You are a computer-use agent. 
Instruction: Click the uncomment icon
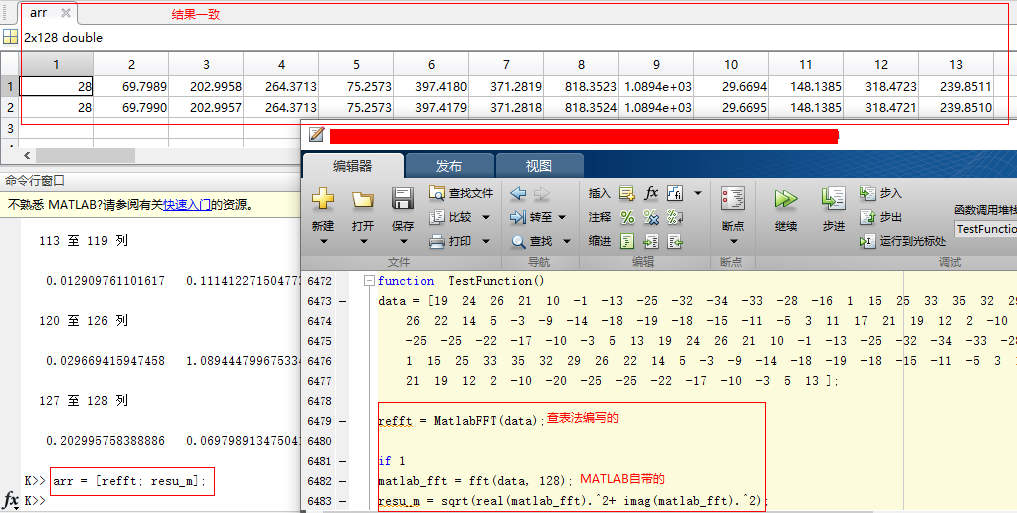point(651,217)
